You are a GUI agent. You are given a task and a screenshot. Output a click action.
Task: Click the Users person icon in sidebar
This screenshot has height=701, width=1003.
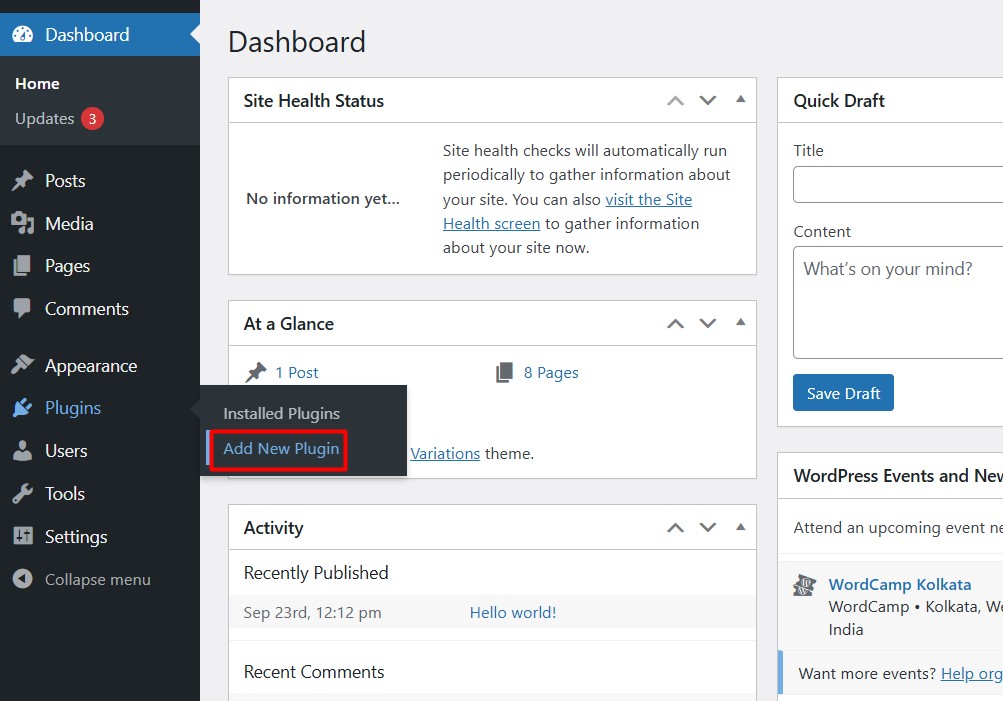[22, 450]
